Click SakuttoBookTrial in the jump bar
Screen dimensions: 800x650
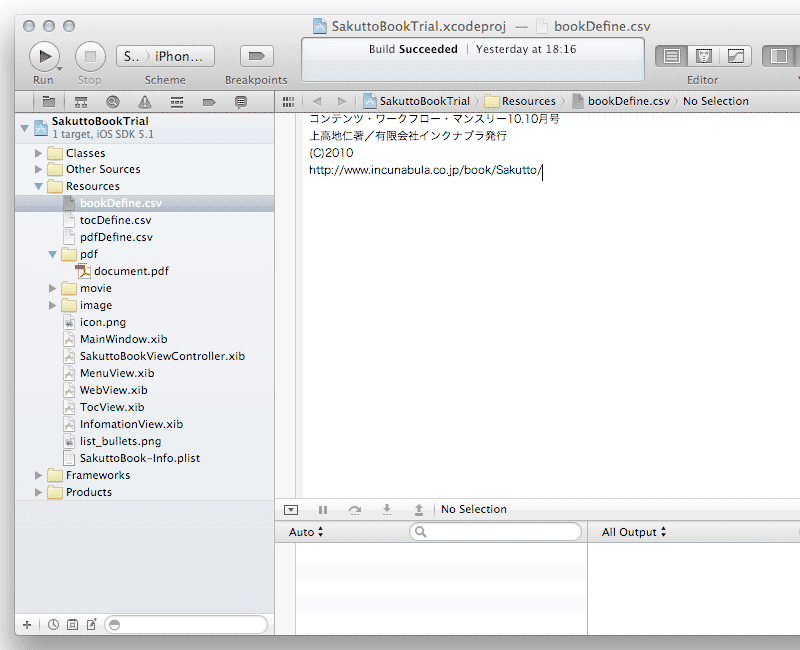(416, 101)
